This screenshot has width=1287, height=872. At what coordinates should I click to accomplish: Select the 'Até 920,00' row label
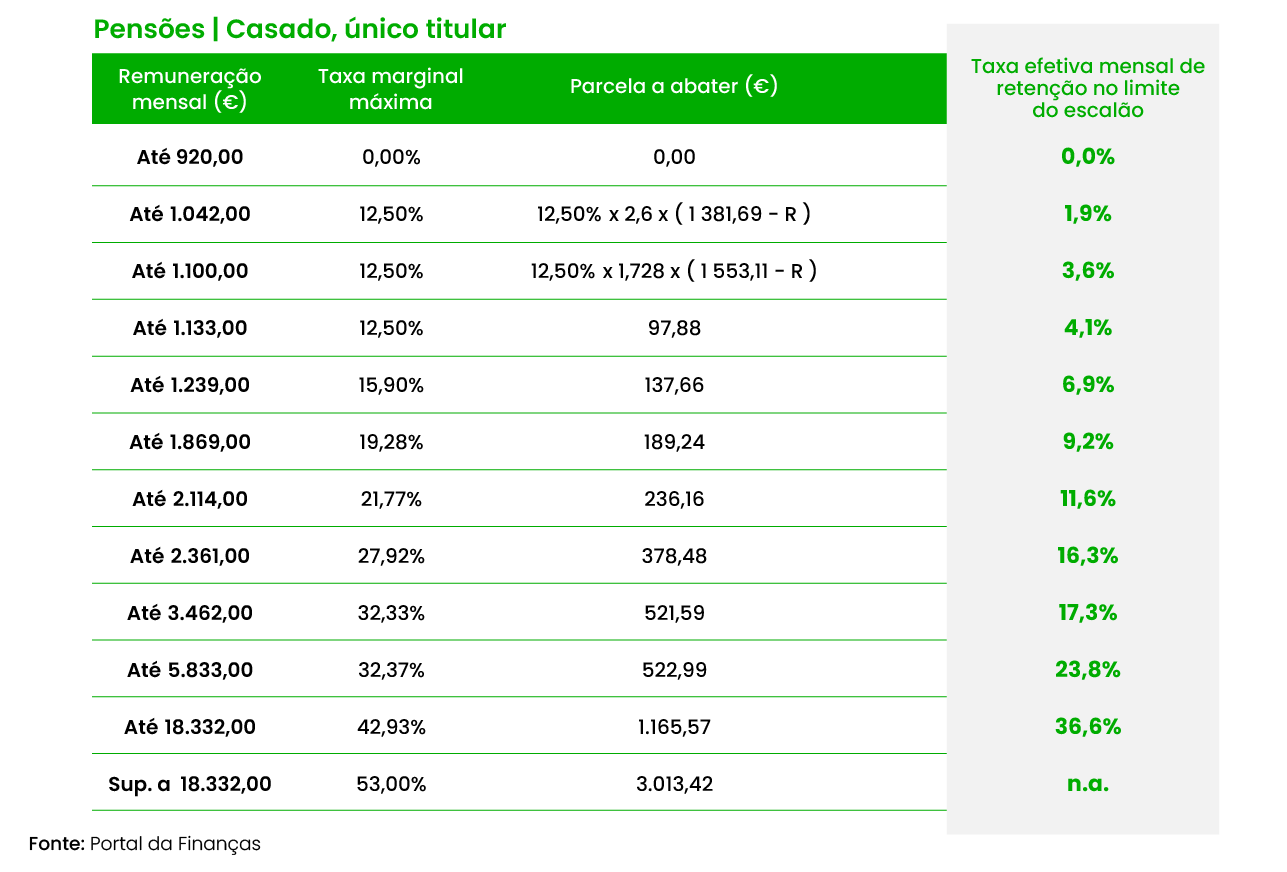pos(190,157)
